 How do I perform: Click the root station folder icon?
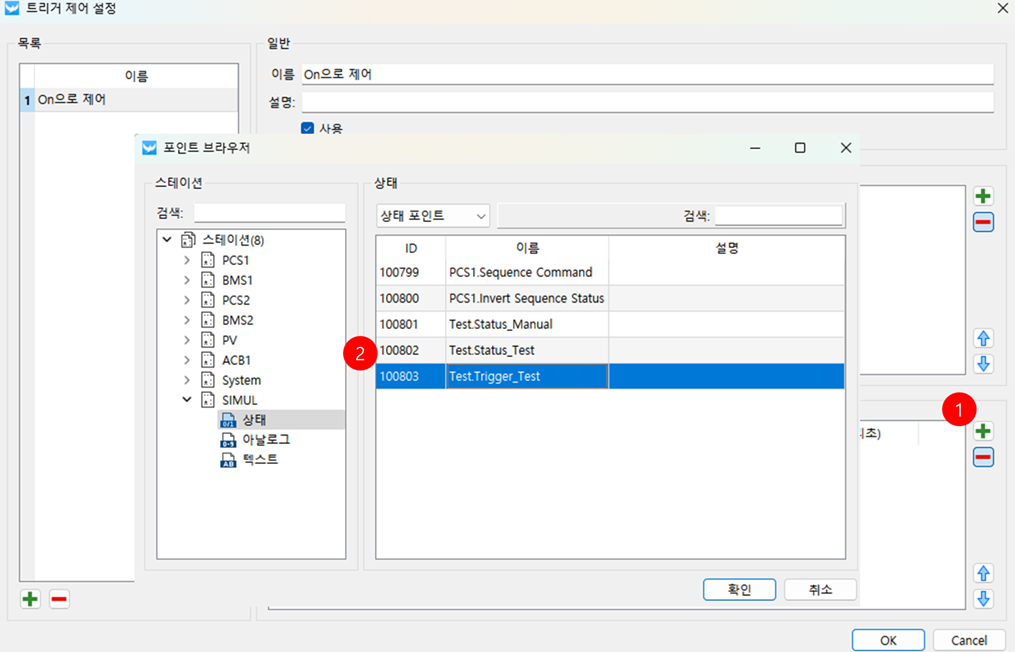[x=187, y=240]
